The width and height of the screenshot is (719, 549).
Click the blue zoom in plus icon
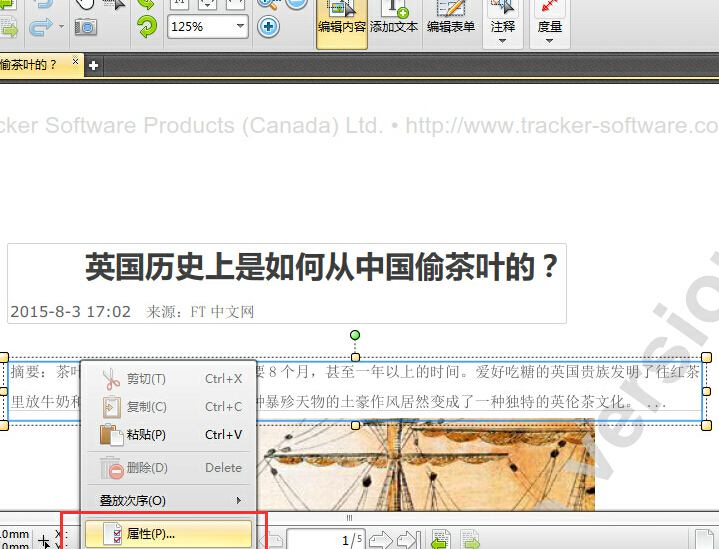click(x=268, y=27)
